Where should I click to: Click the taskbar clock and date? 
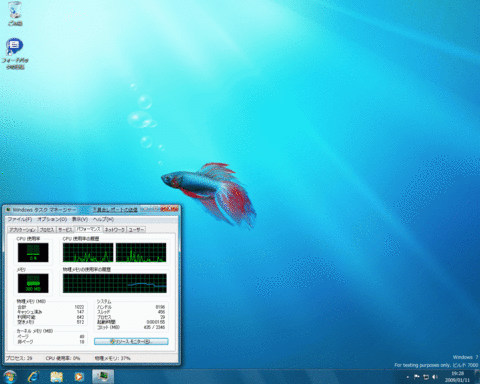[x=457, y=377]
